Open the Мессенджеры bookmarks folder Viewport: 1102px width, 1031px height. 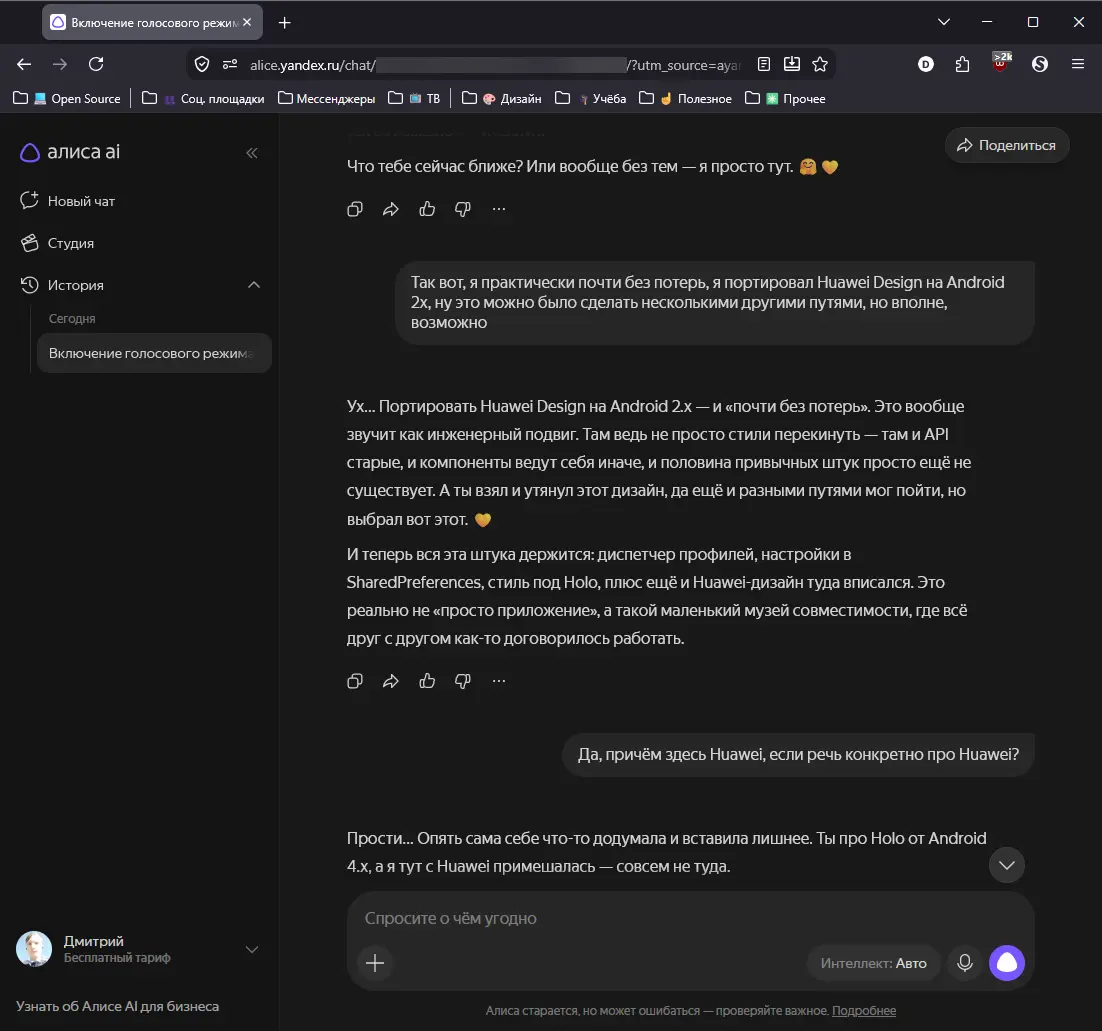click(x=327, y=98)
